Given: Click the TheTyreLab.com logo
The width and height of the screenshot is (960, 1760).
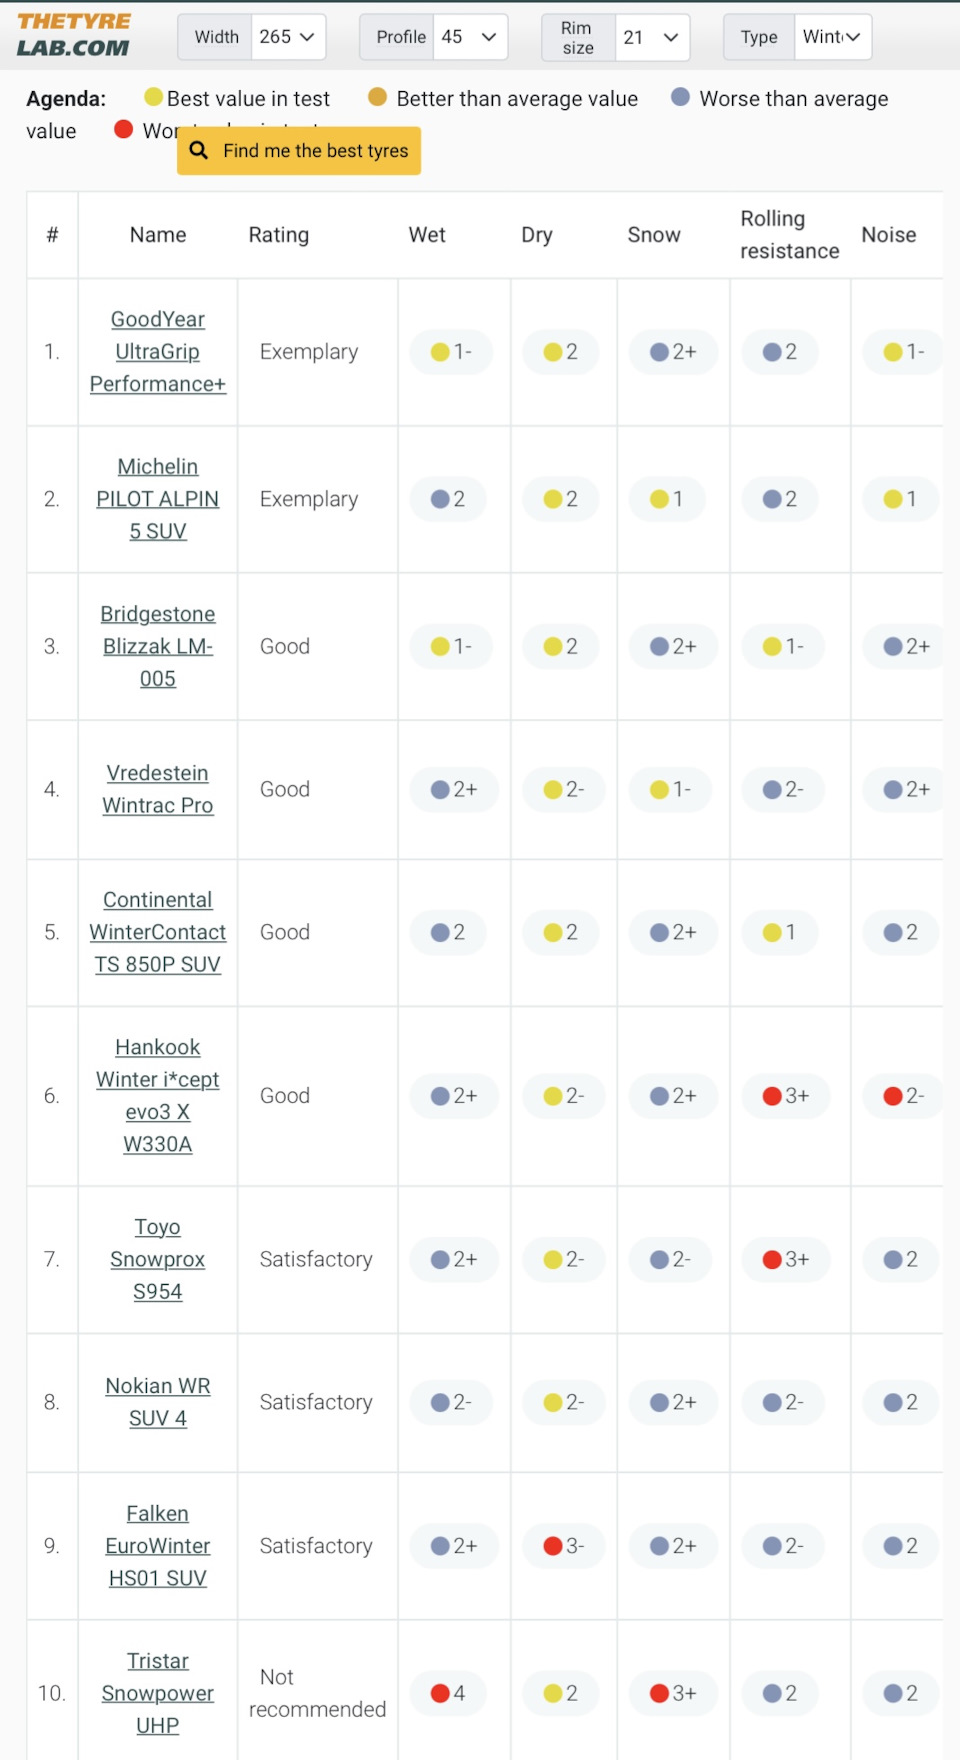Looking at the screenshot, I should pyautogui.click(x=74, y=35).
